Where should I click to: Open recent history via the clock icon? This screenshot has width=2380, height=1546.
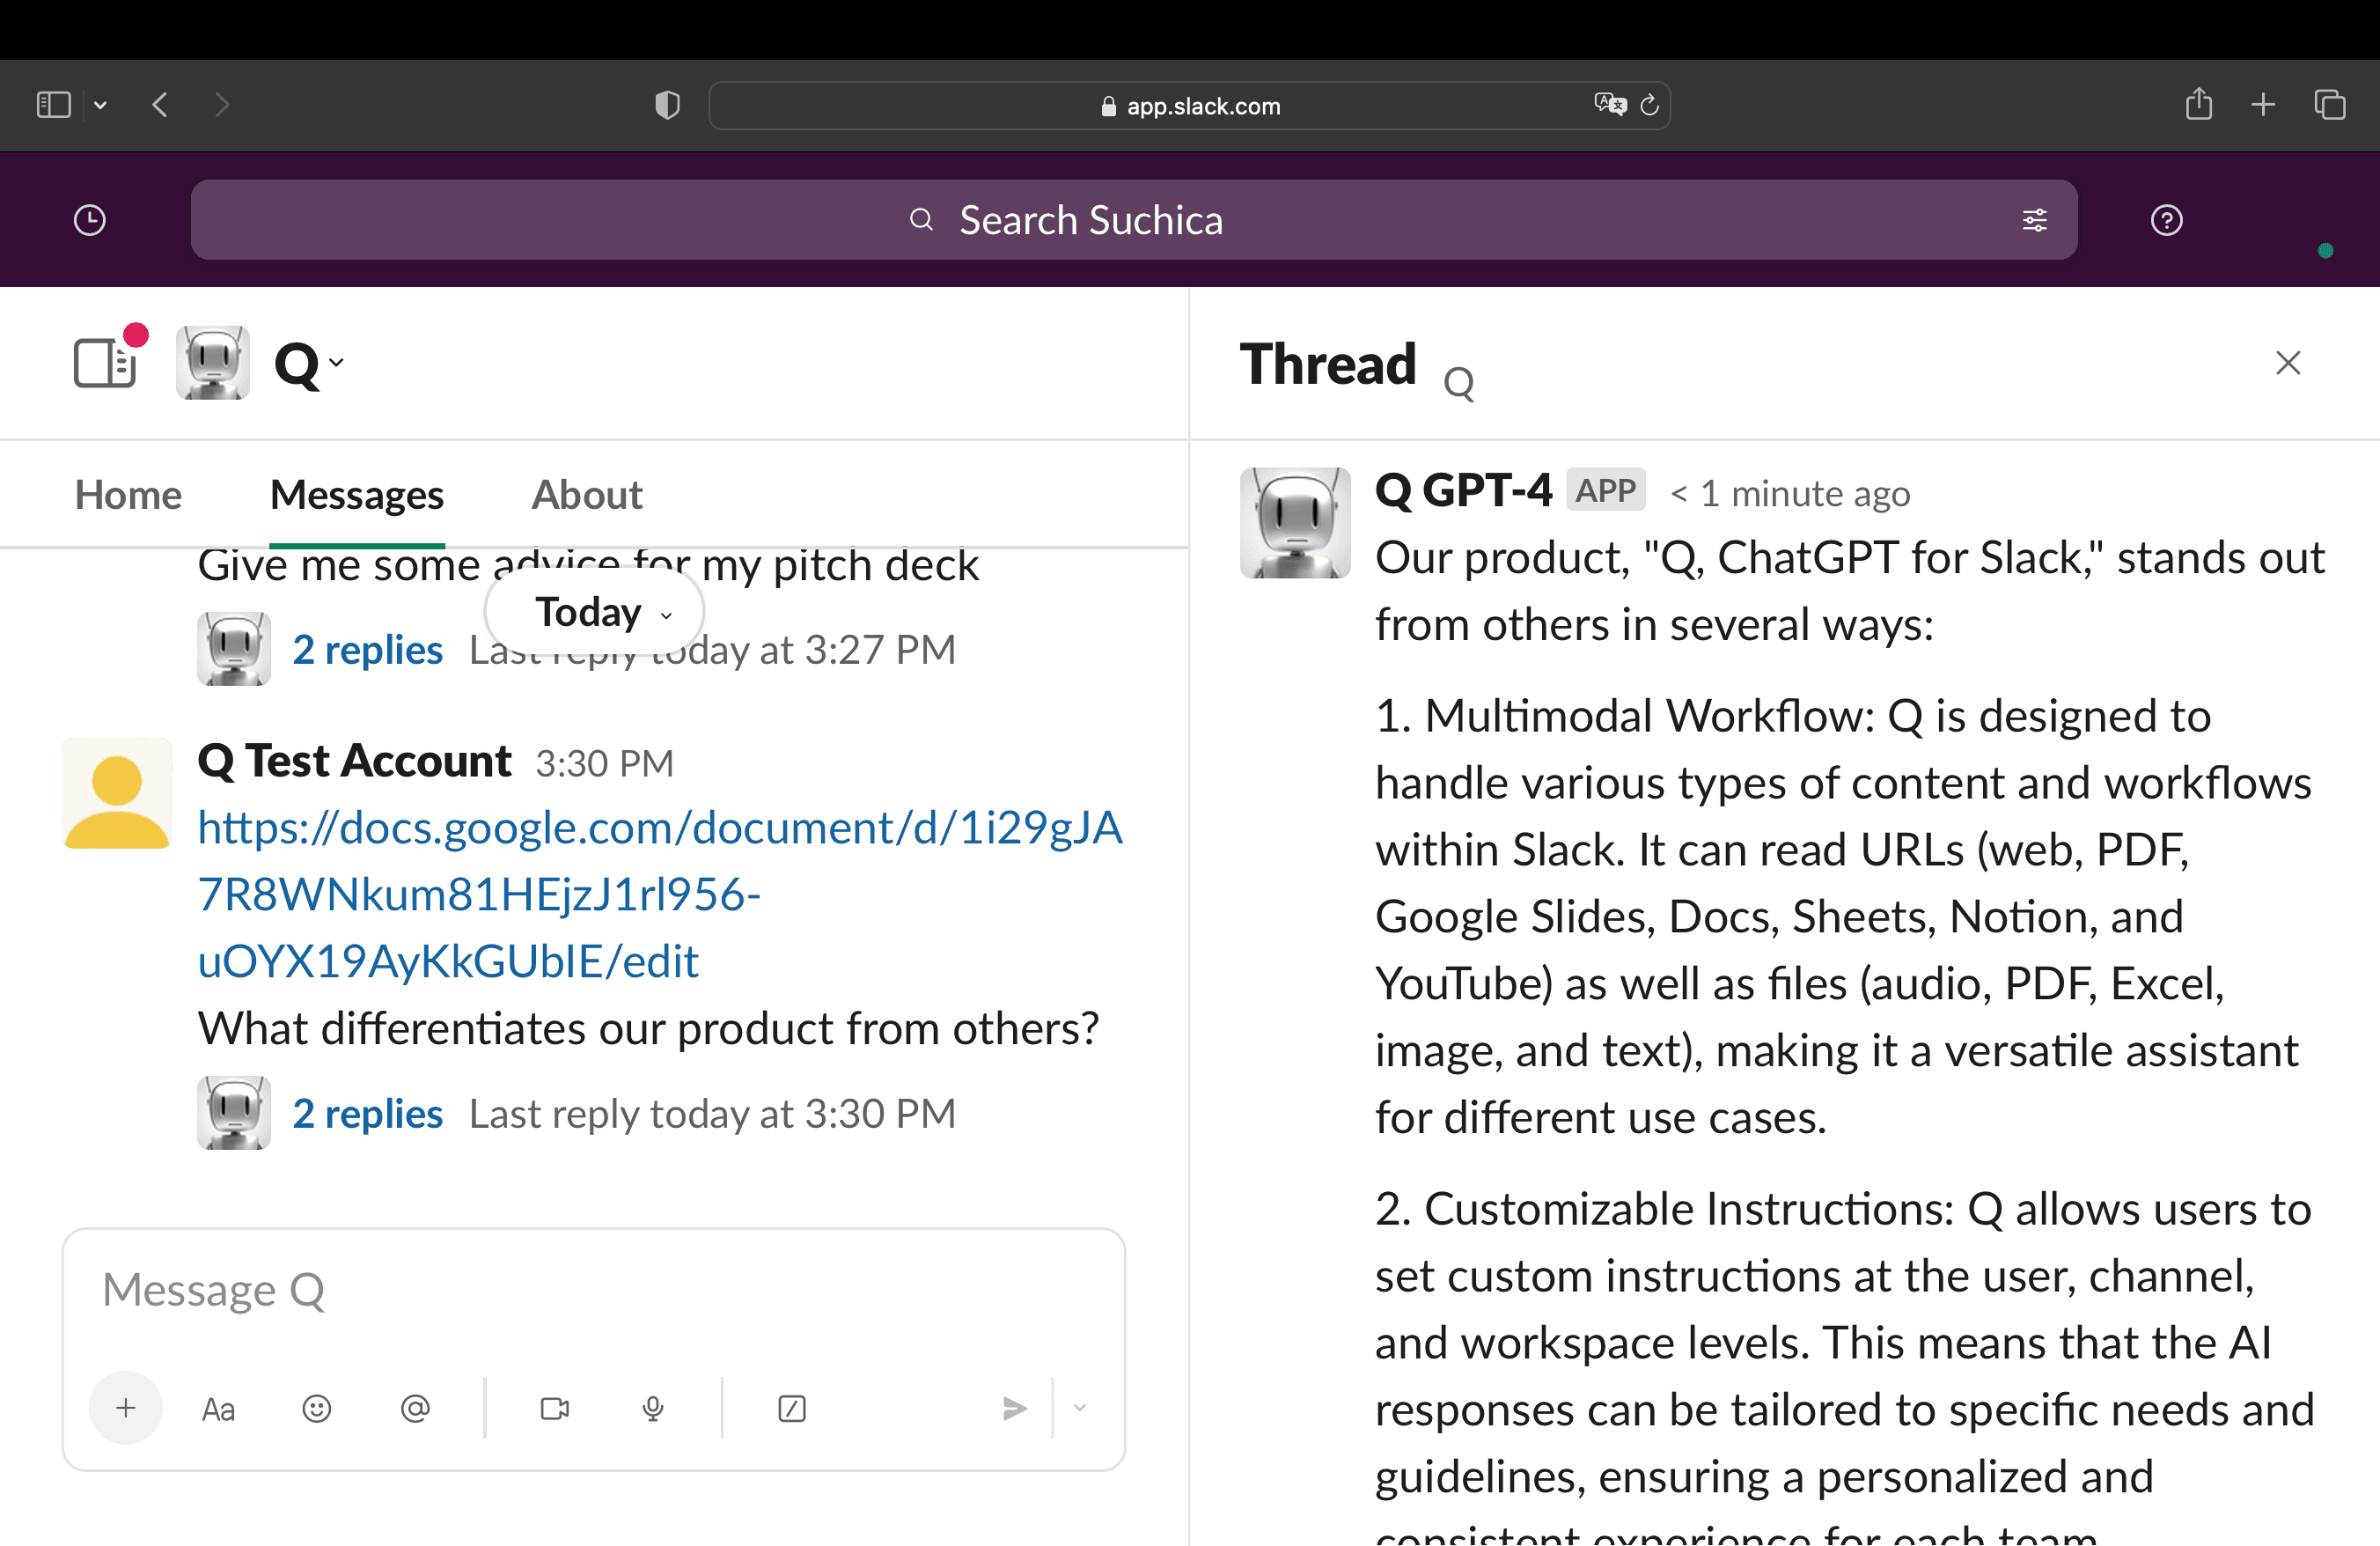tap(88, 219)
